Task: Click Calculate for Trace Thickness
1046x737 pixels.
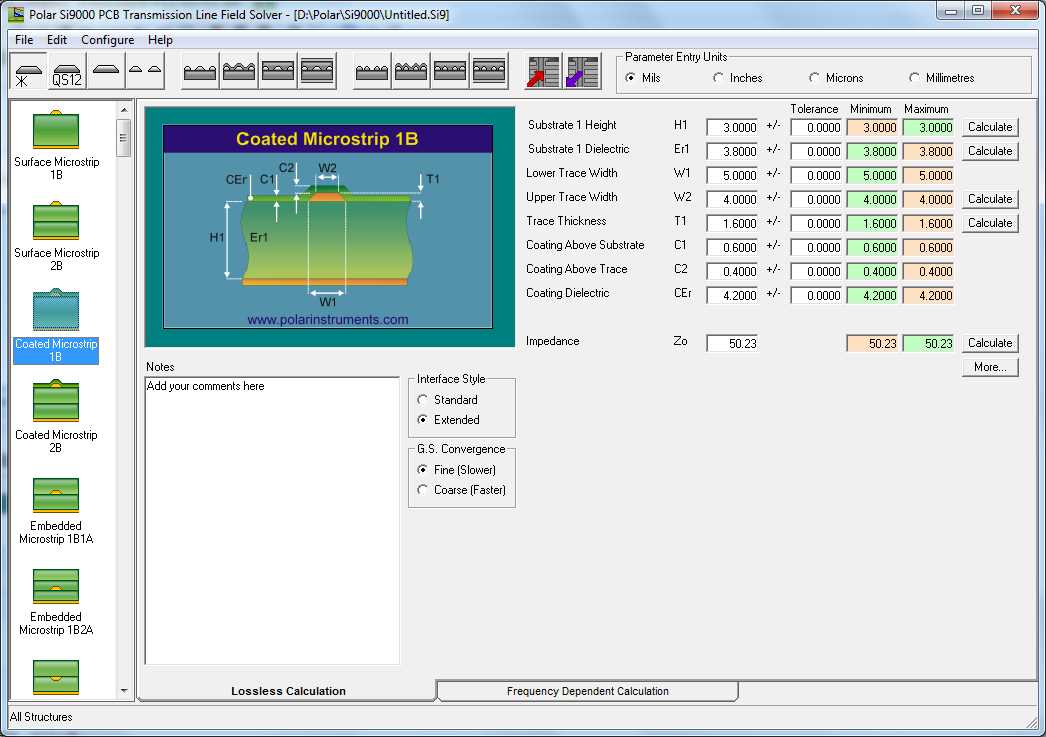Action: [990, 223]
